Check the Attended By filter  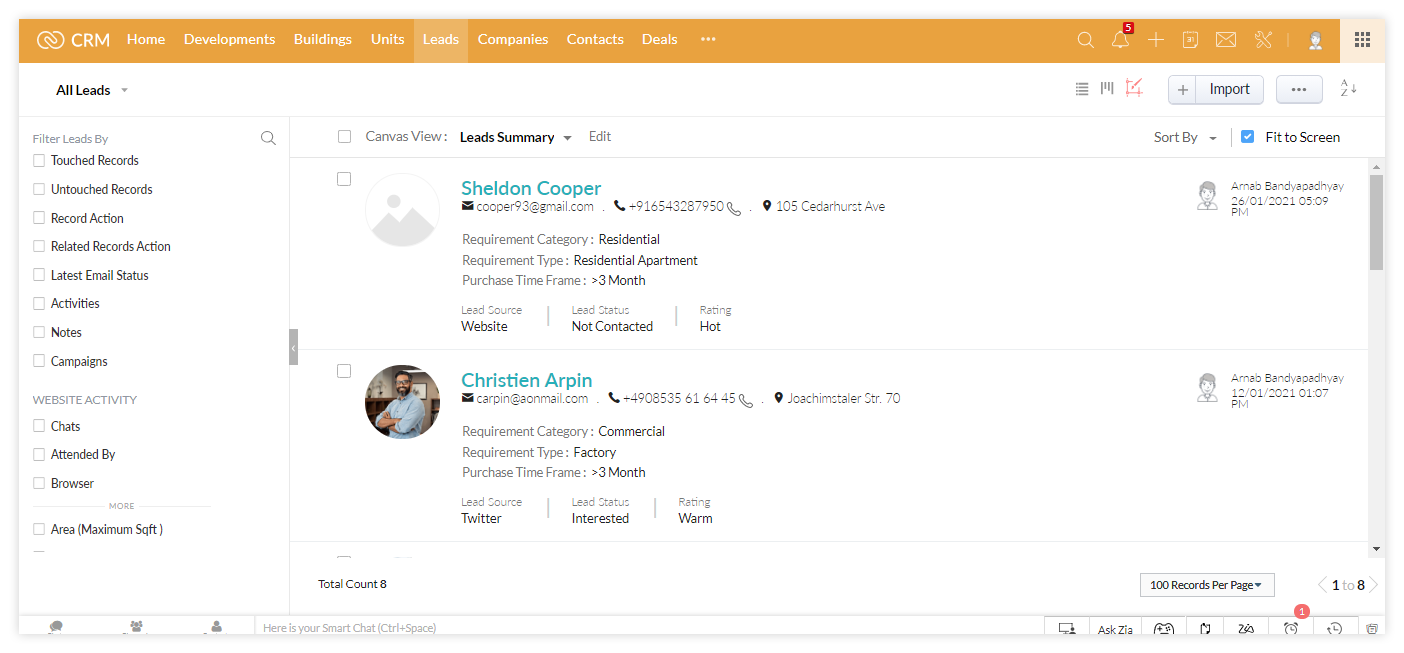pos(39,454)
